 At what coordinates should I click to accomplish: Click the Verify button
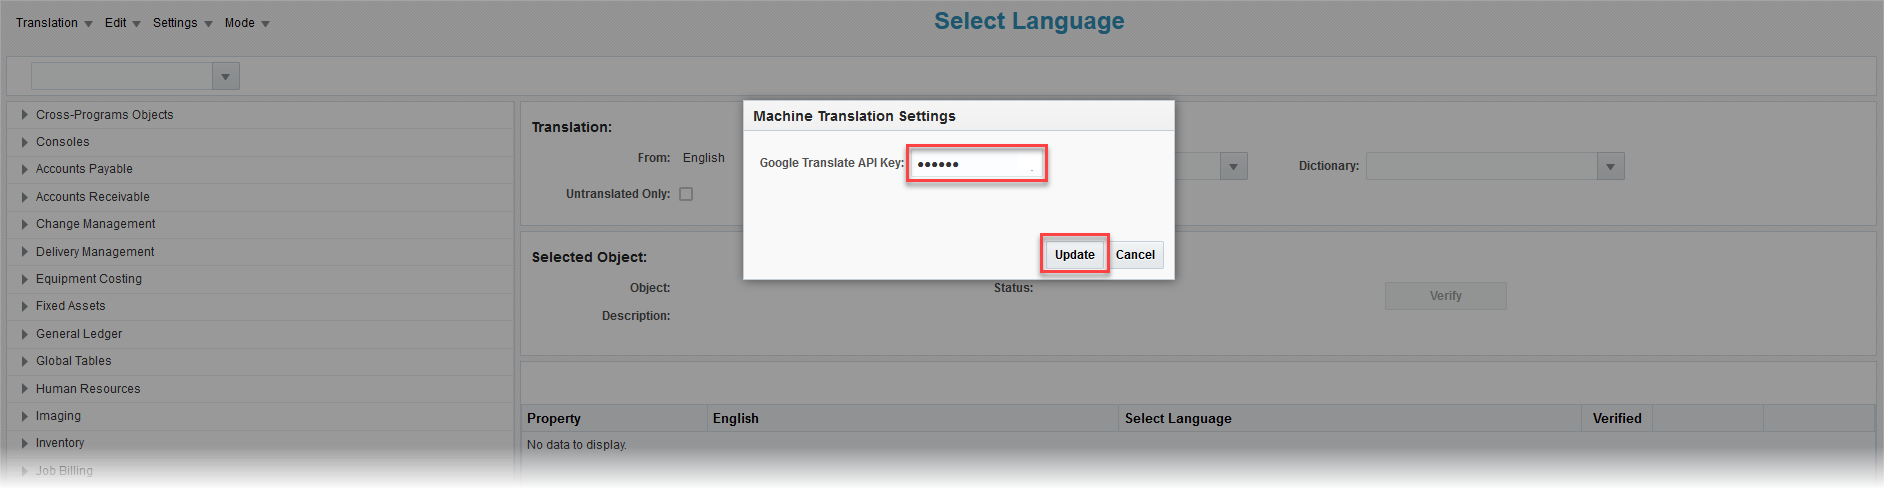coord(1445,296)
